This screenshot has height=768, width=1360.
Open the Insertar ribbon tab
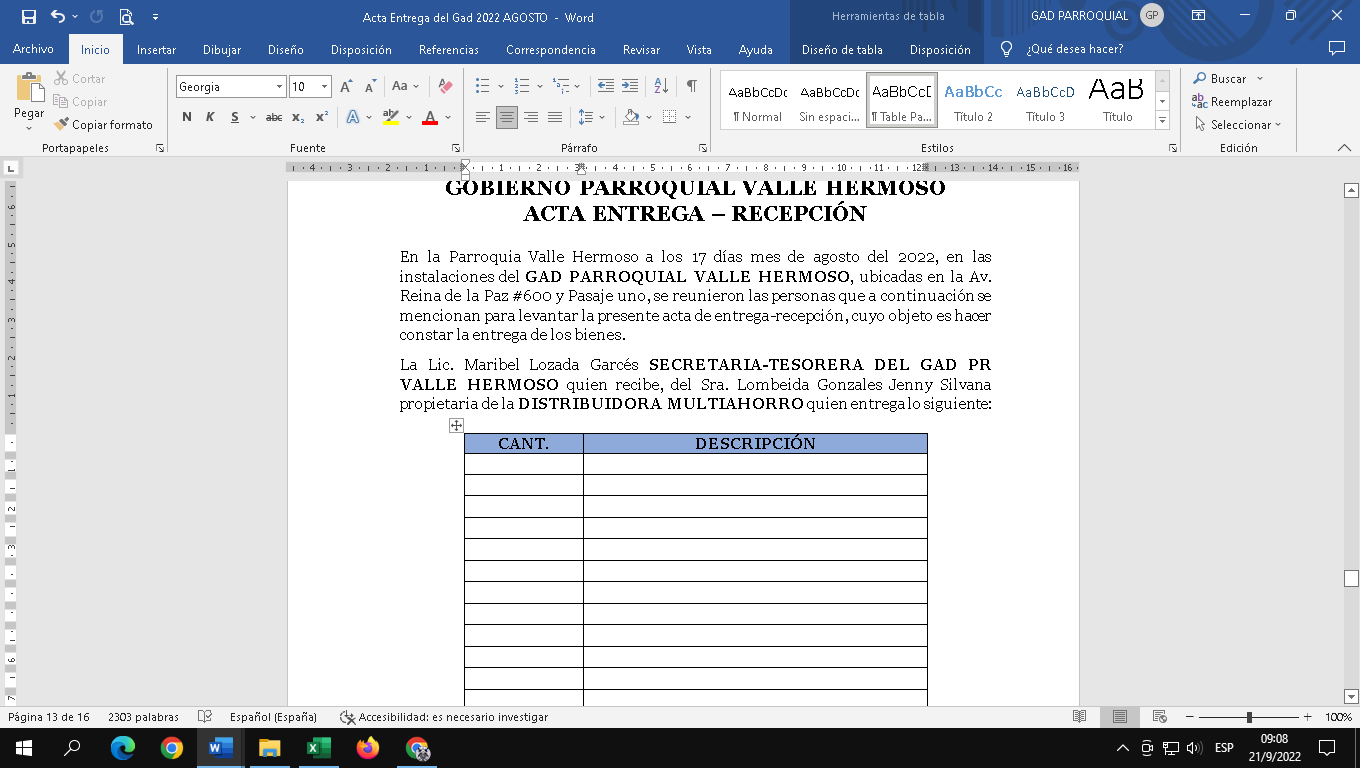(156, 50)
